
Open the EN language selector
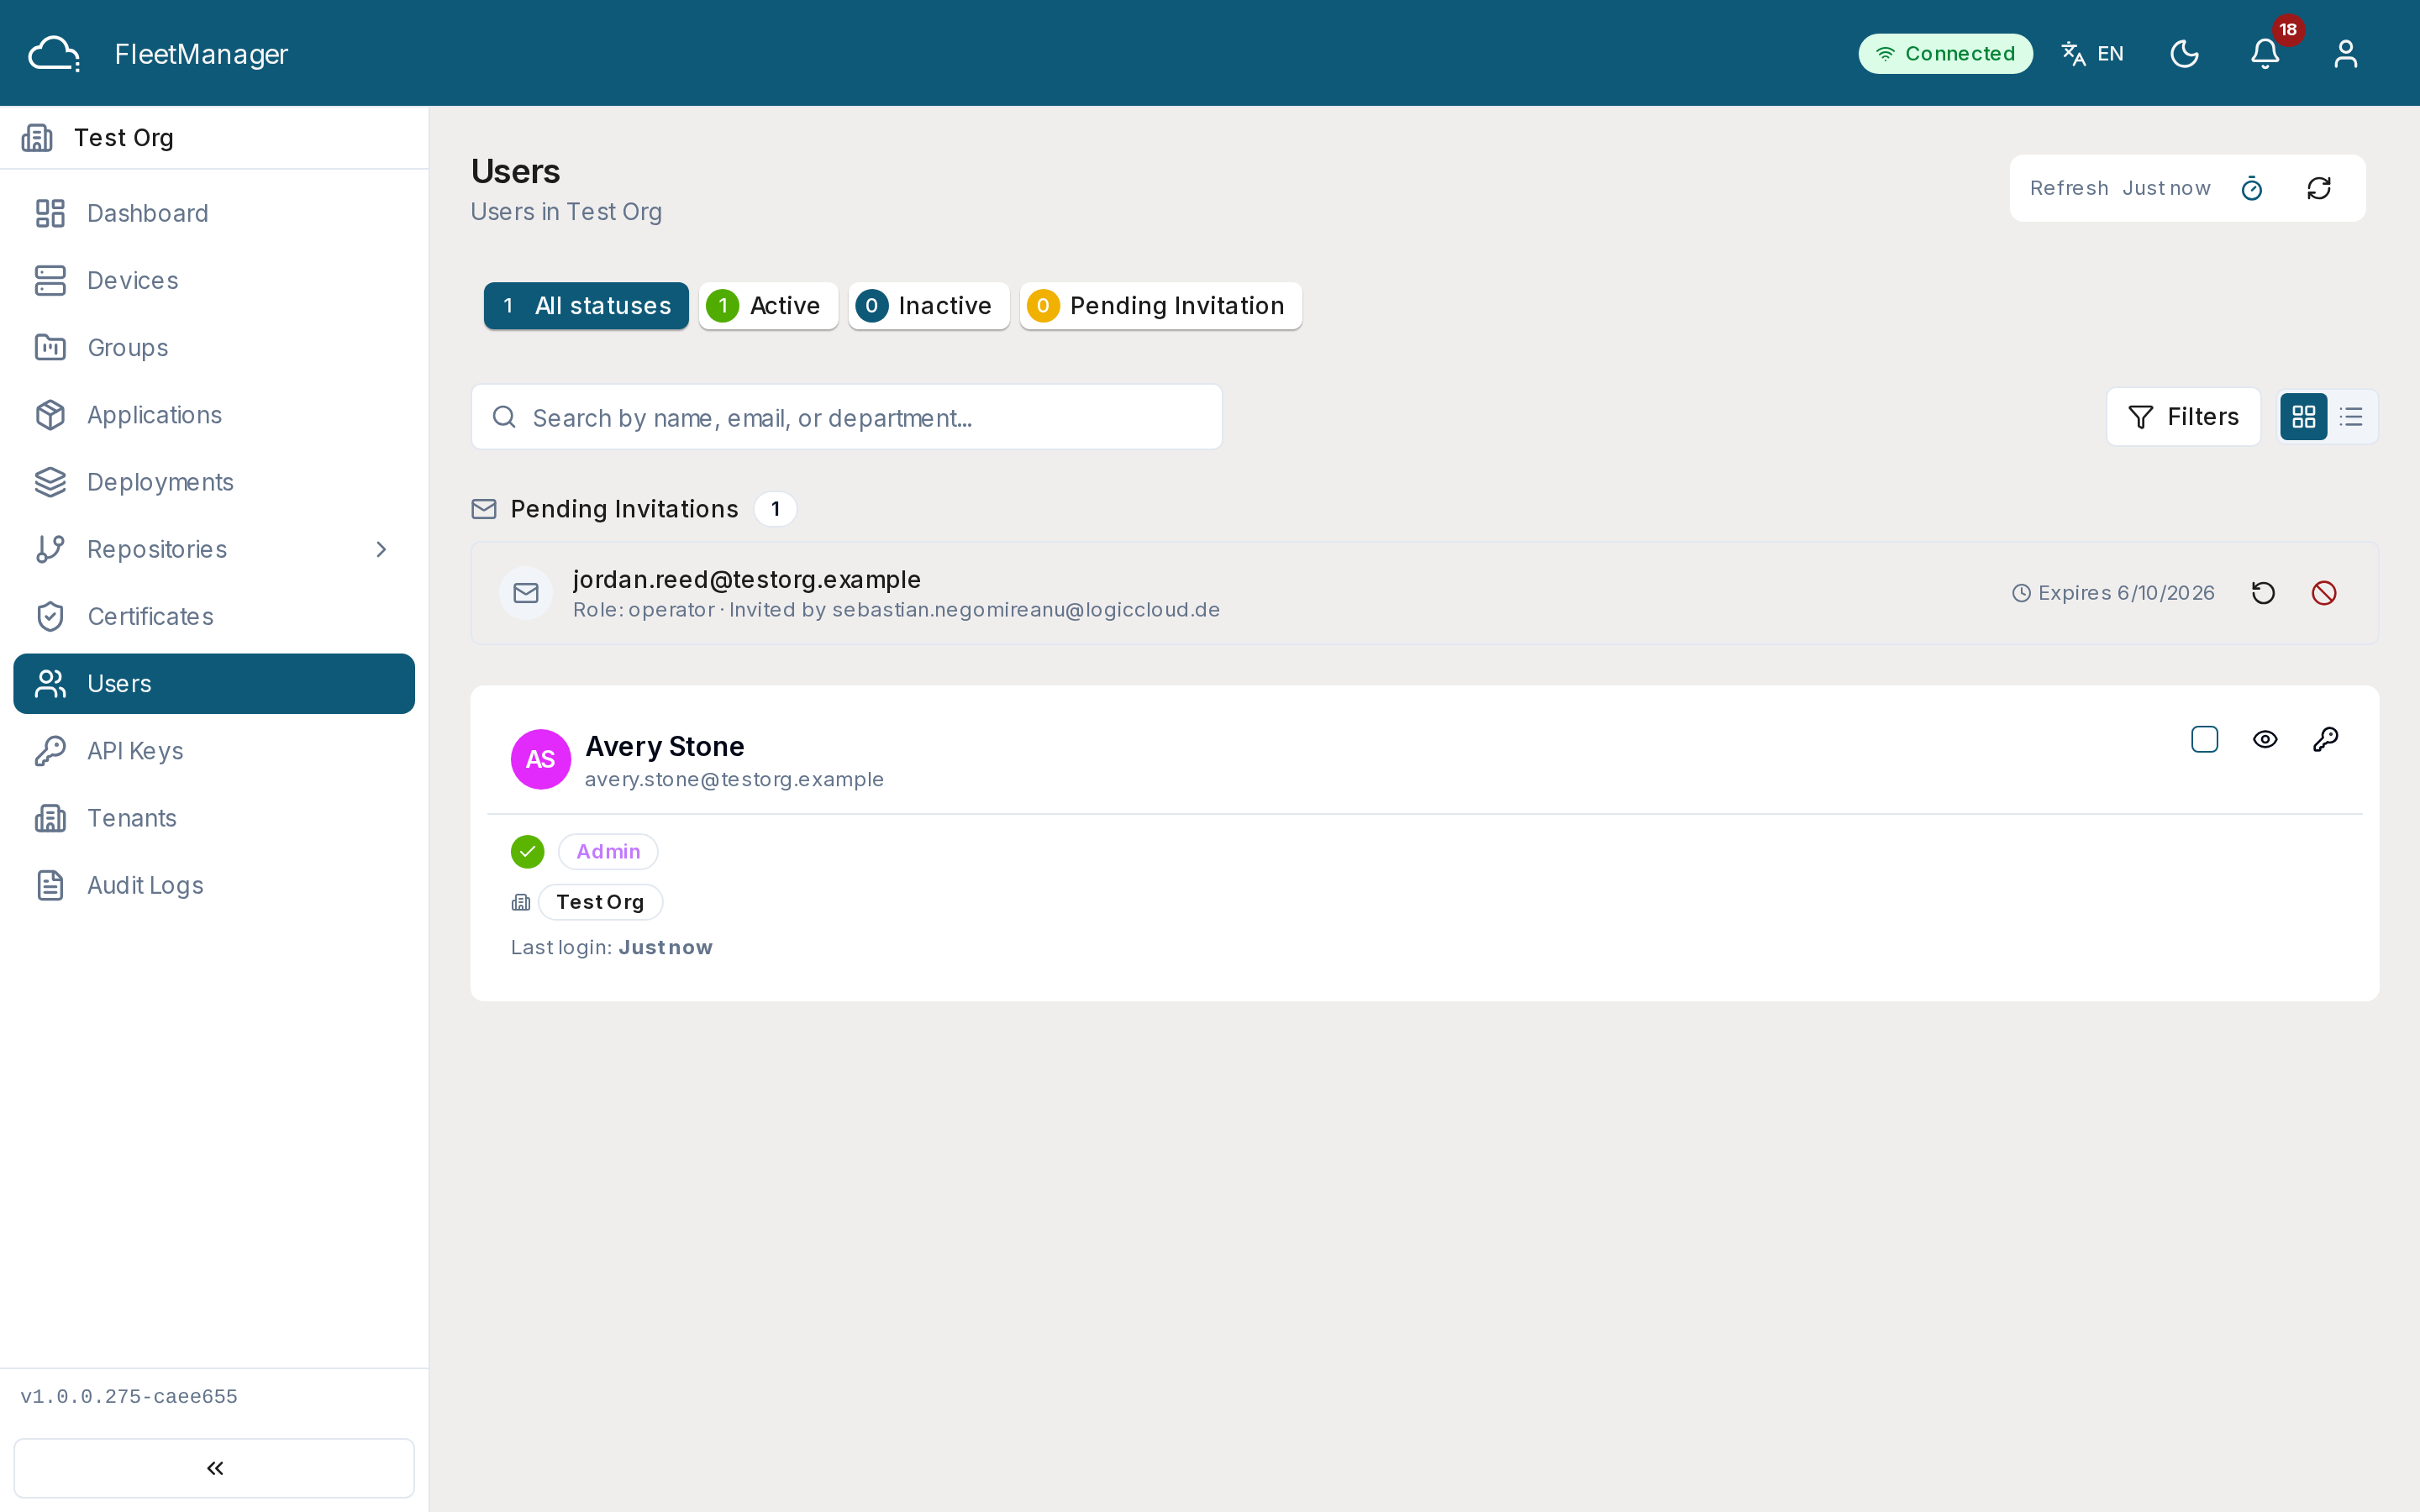click(2093, 53)
